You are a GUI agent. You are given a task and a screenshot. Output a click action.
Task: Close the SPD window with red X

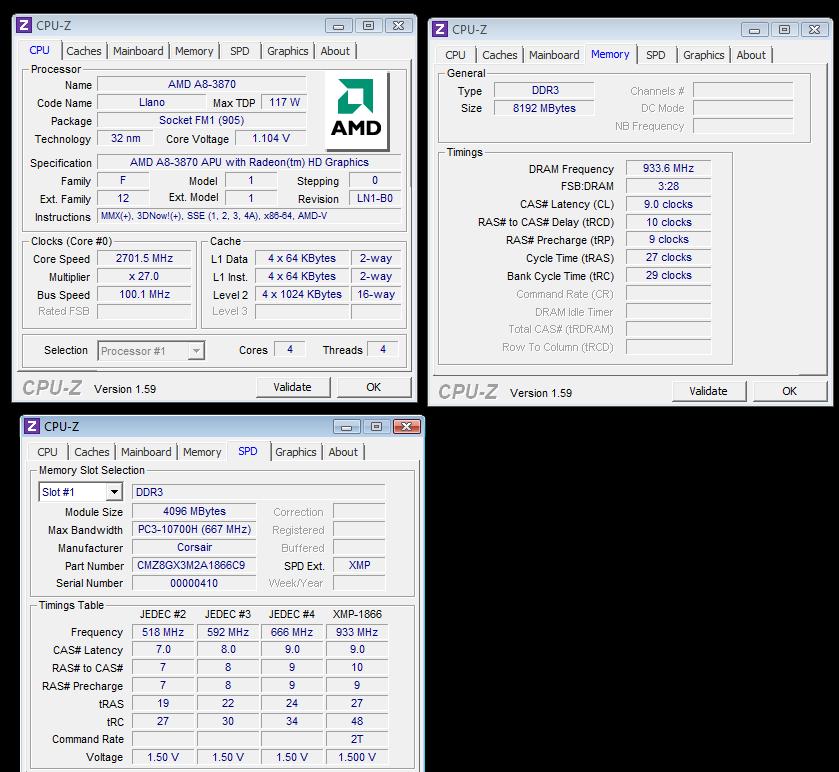[406, 426]
